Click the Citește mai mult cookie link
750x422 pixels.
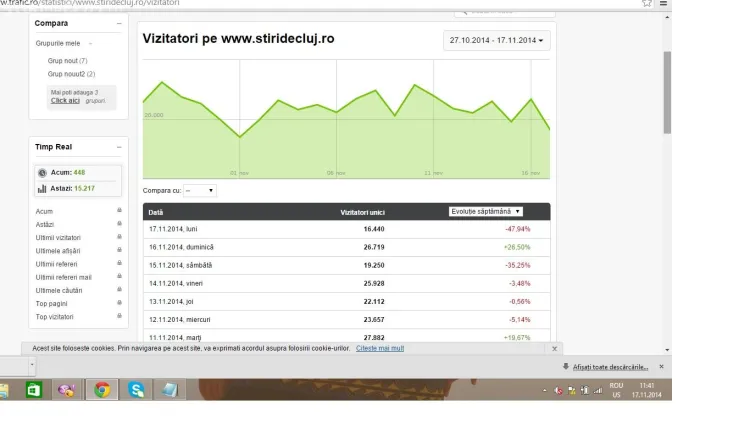pos(380,348)
